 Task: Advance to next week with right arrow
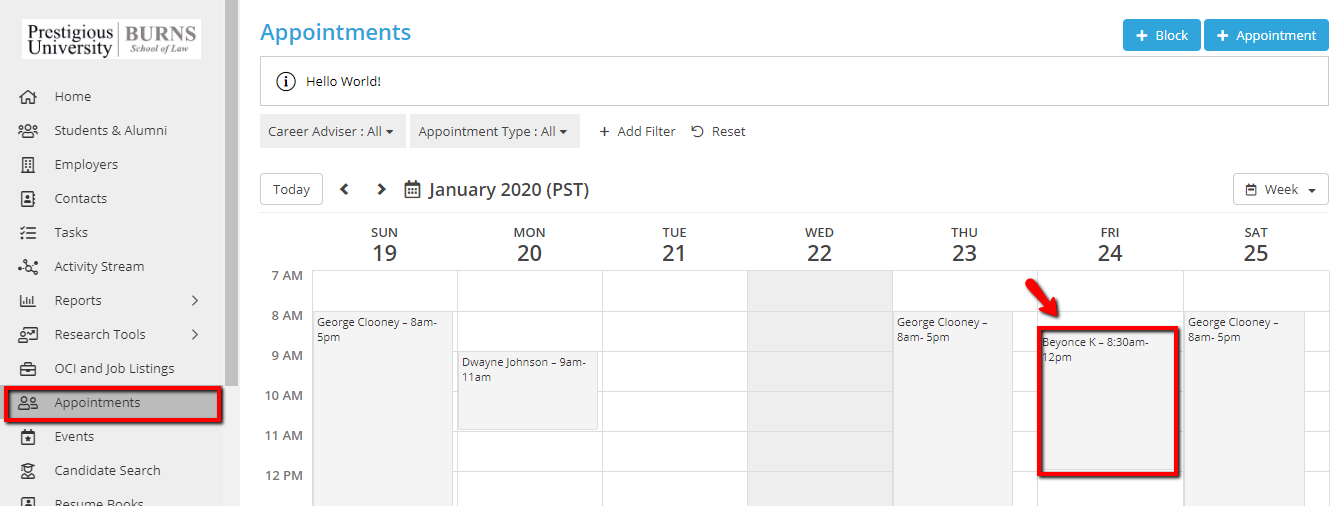381,189
